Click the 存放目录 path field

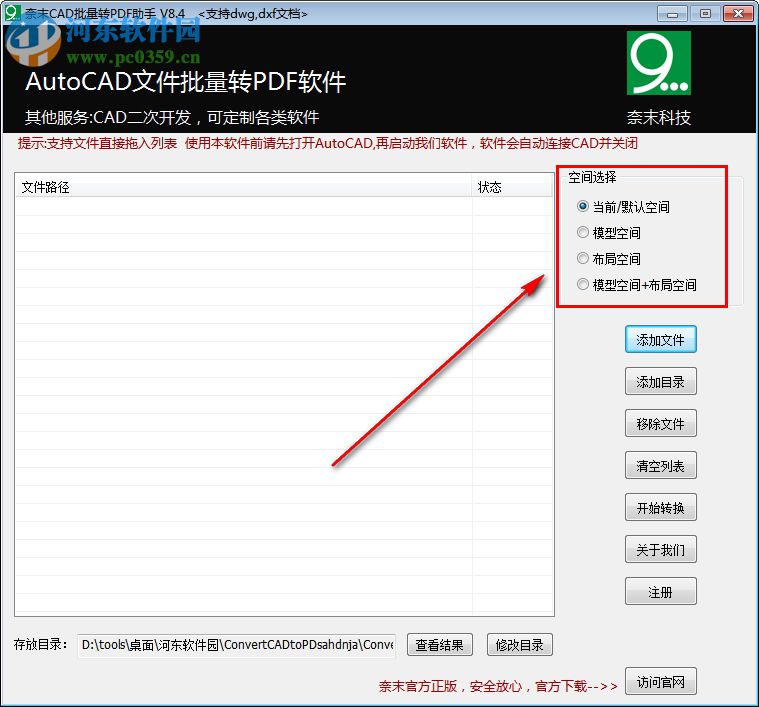[x=237, y=645]
